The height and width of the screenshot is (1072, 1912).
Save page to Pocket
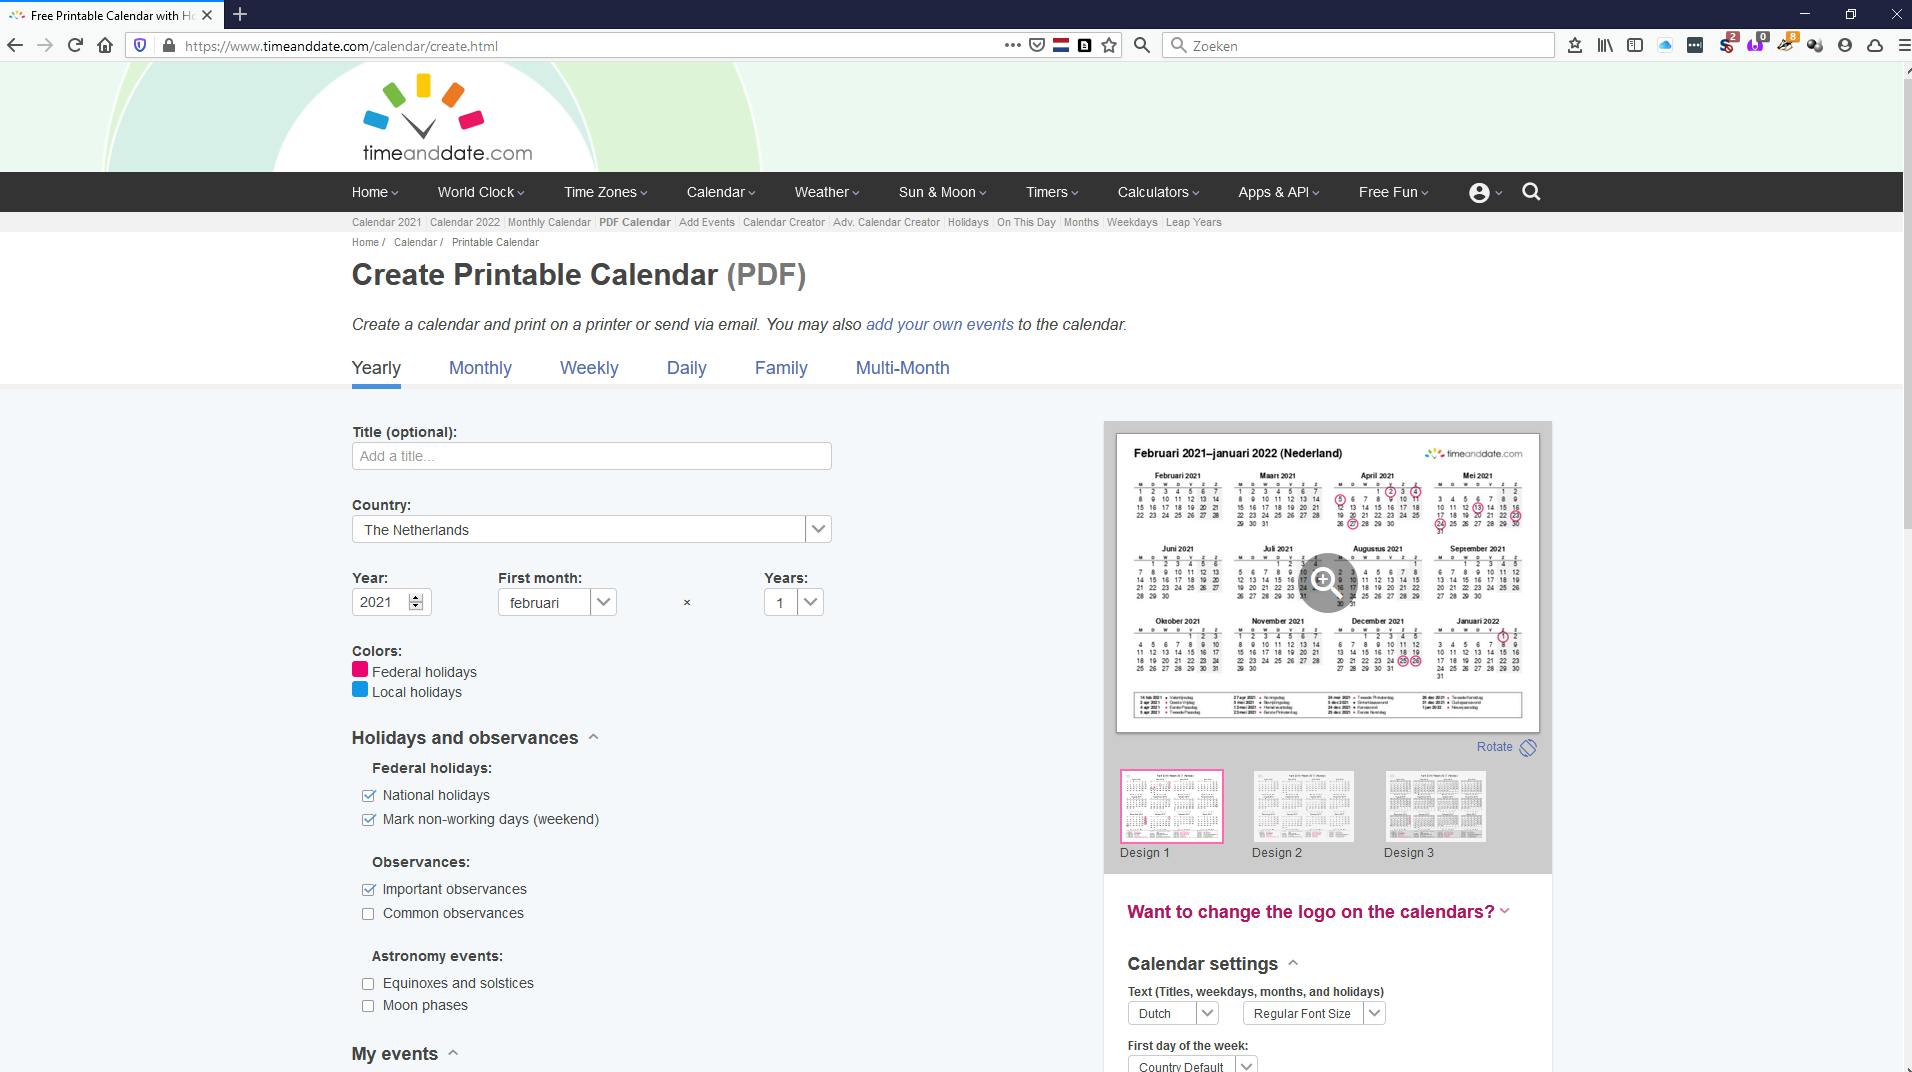coord(1037,45)
